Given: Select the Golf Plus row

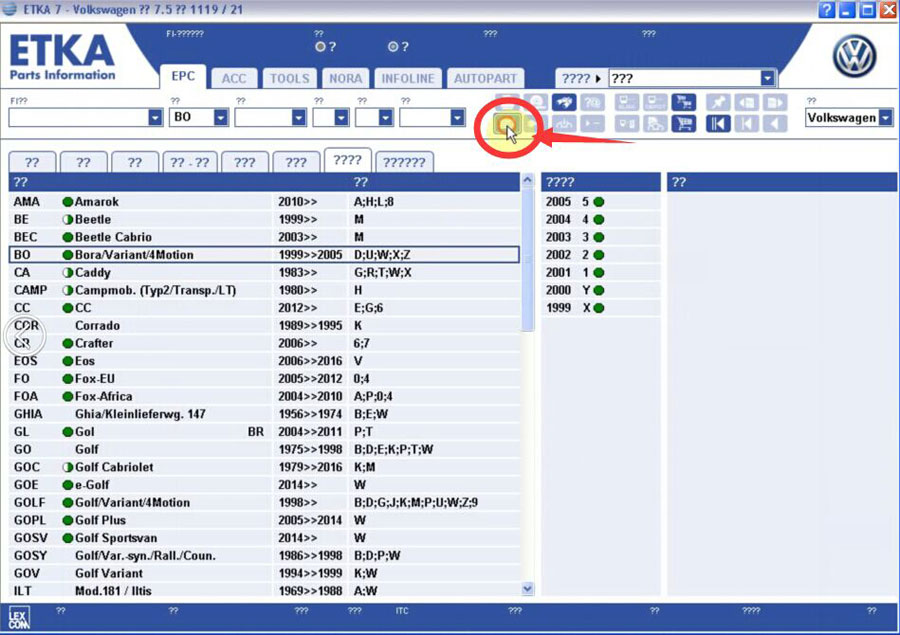Looking at the screenshot, I should point(264,520).
